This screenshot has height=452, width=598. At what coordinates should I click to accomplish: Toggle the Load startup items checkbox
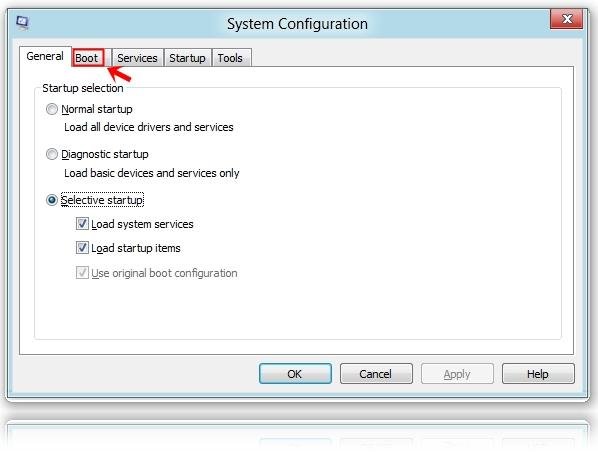pos(82,248)
